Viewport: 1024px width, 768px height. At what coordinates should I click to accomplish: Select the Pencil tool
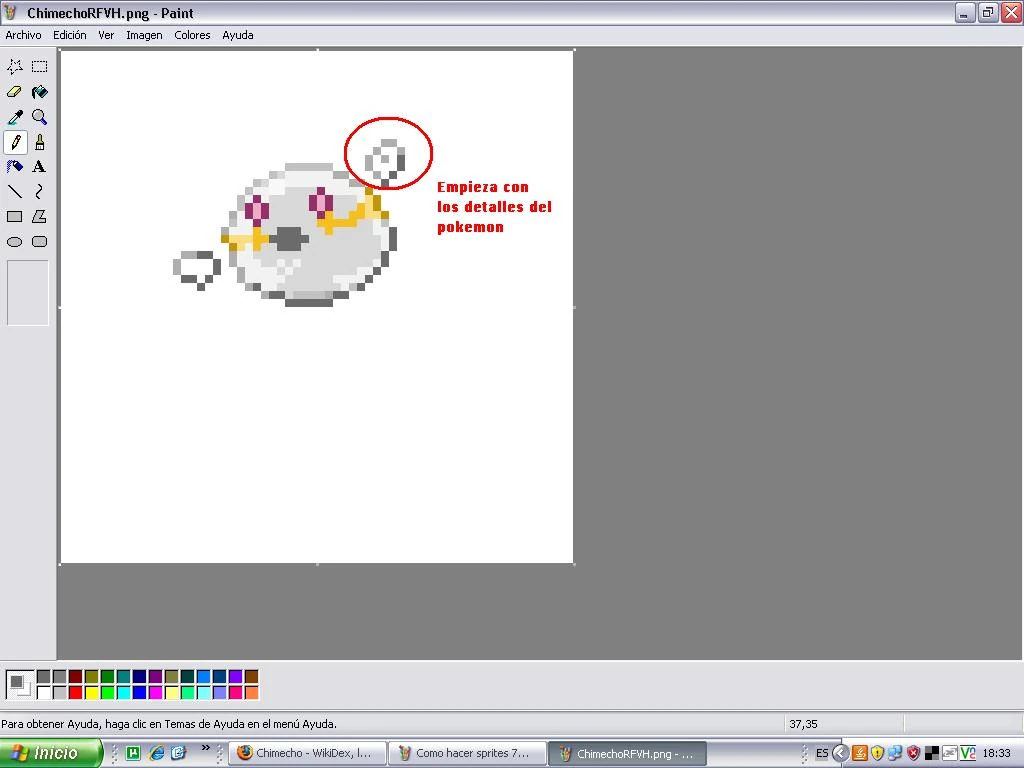point(15,142)
